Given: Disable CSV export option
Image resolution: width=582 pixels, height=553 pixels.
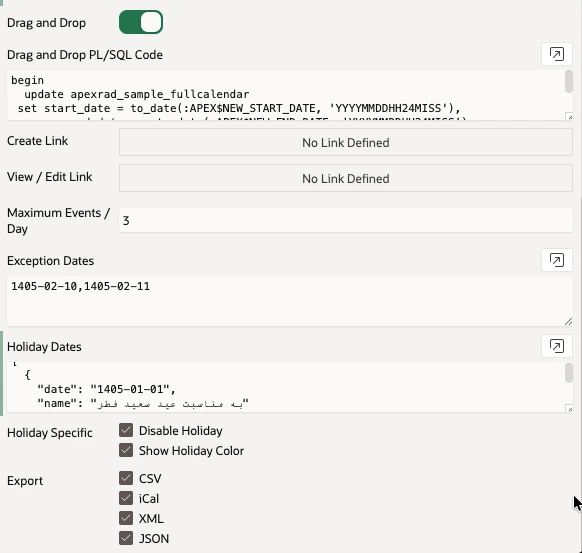Looking at the screenshot, I should tap(126, 478).
